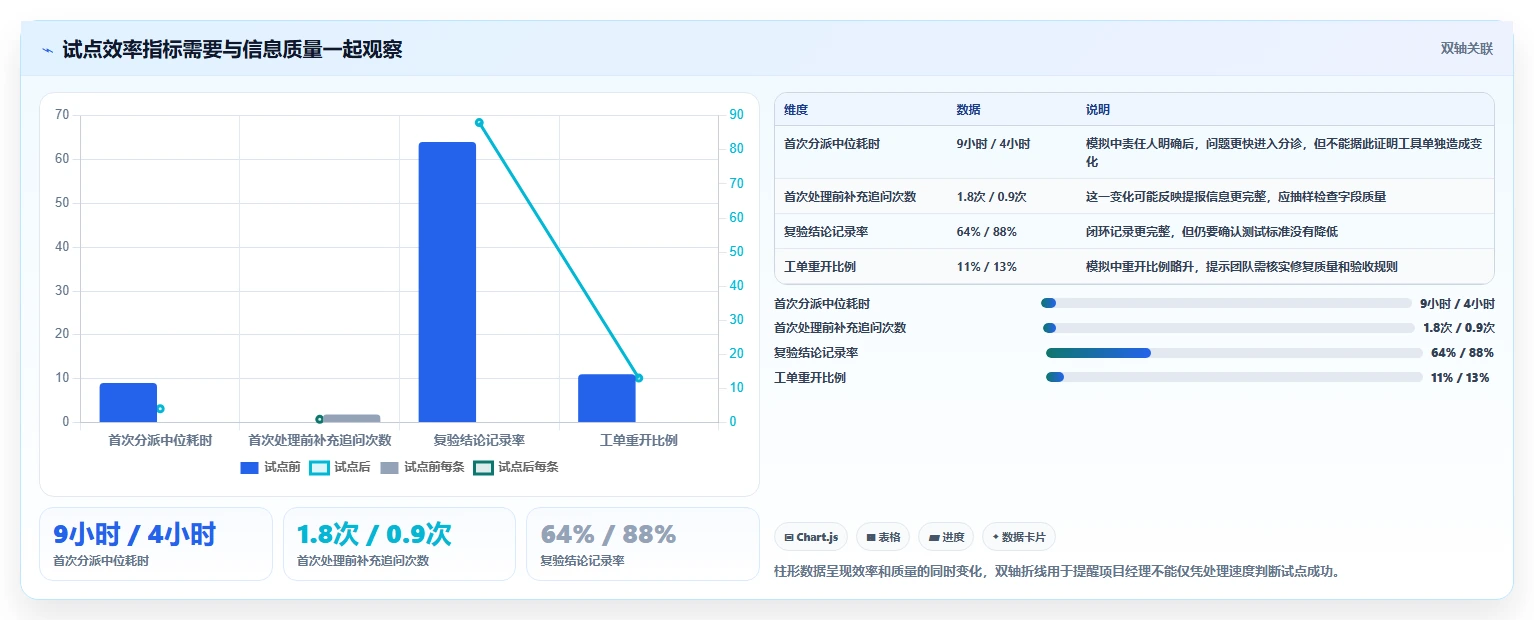This screenshot has width=1534, height=620.
Task: Open the 1.8次 / 0.9次 stat card
Action: [400, 544]
